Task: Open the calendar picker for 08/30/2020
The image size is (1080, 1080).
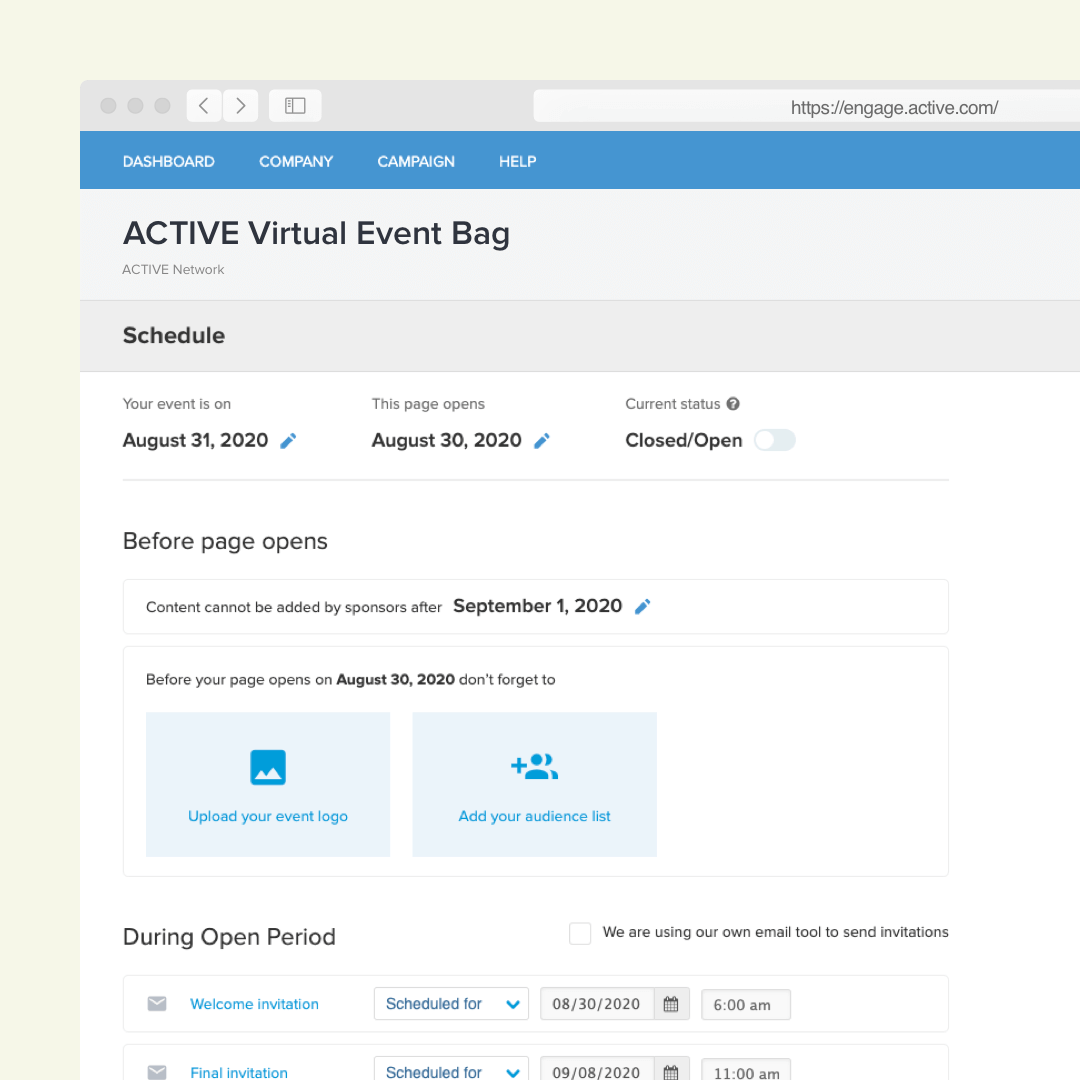Action: tap(672, 1003)
